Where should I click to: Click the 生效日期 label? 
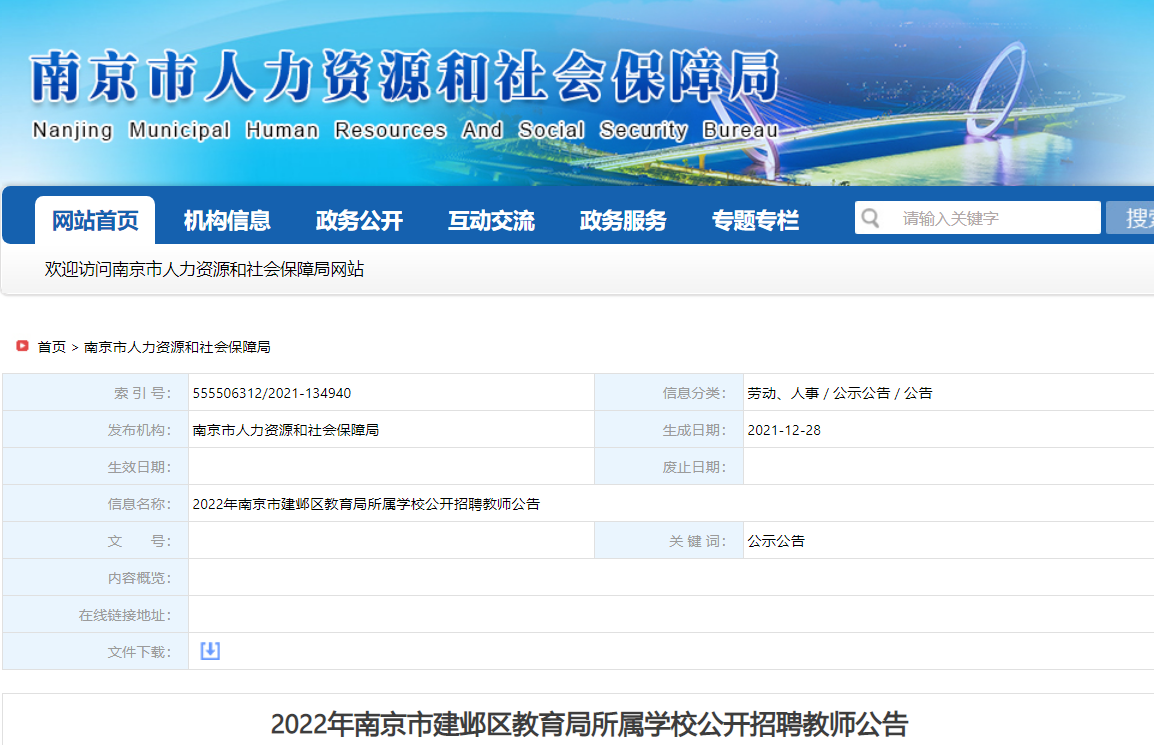(x=139, y=467)
